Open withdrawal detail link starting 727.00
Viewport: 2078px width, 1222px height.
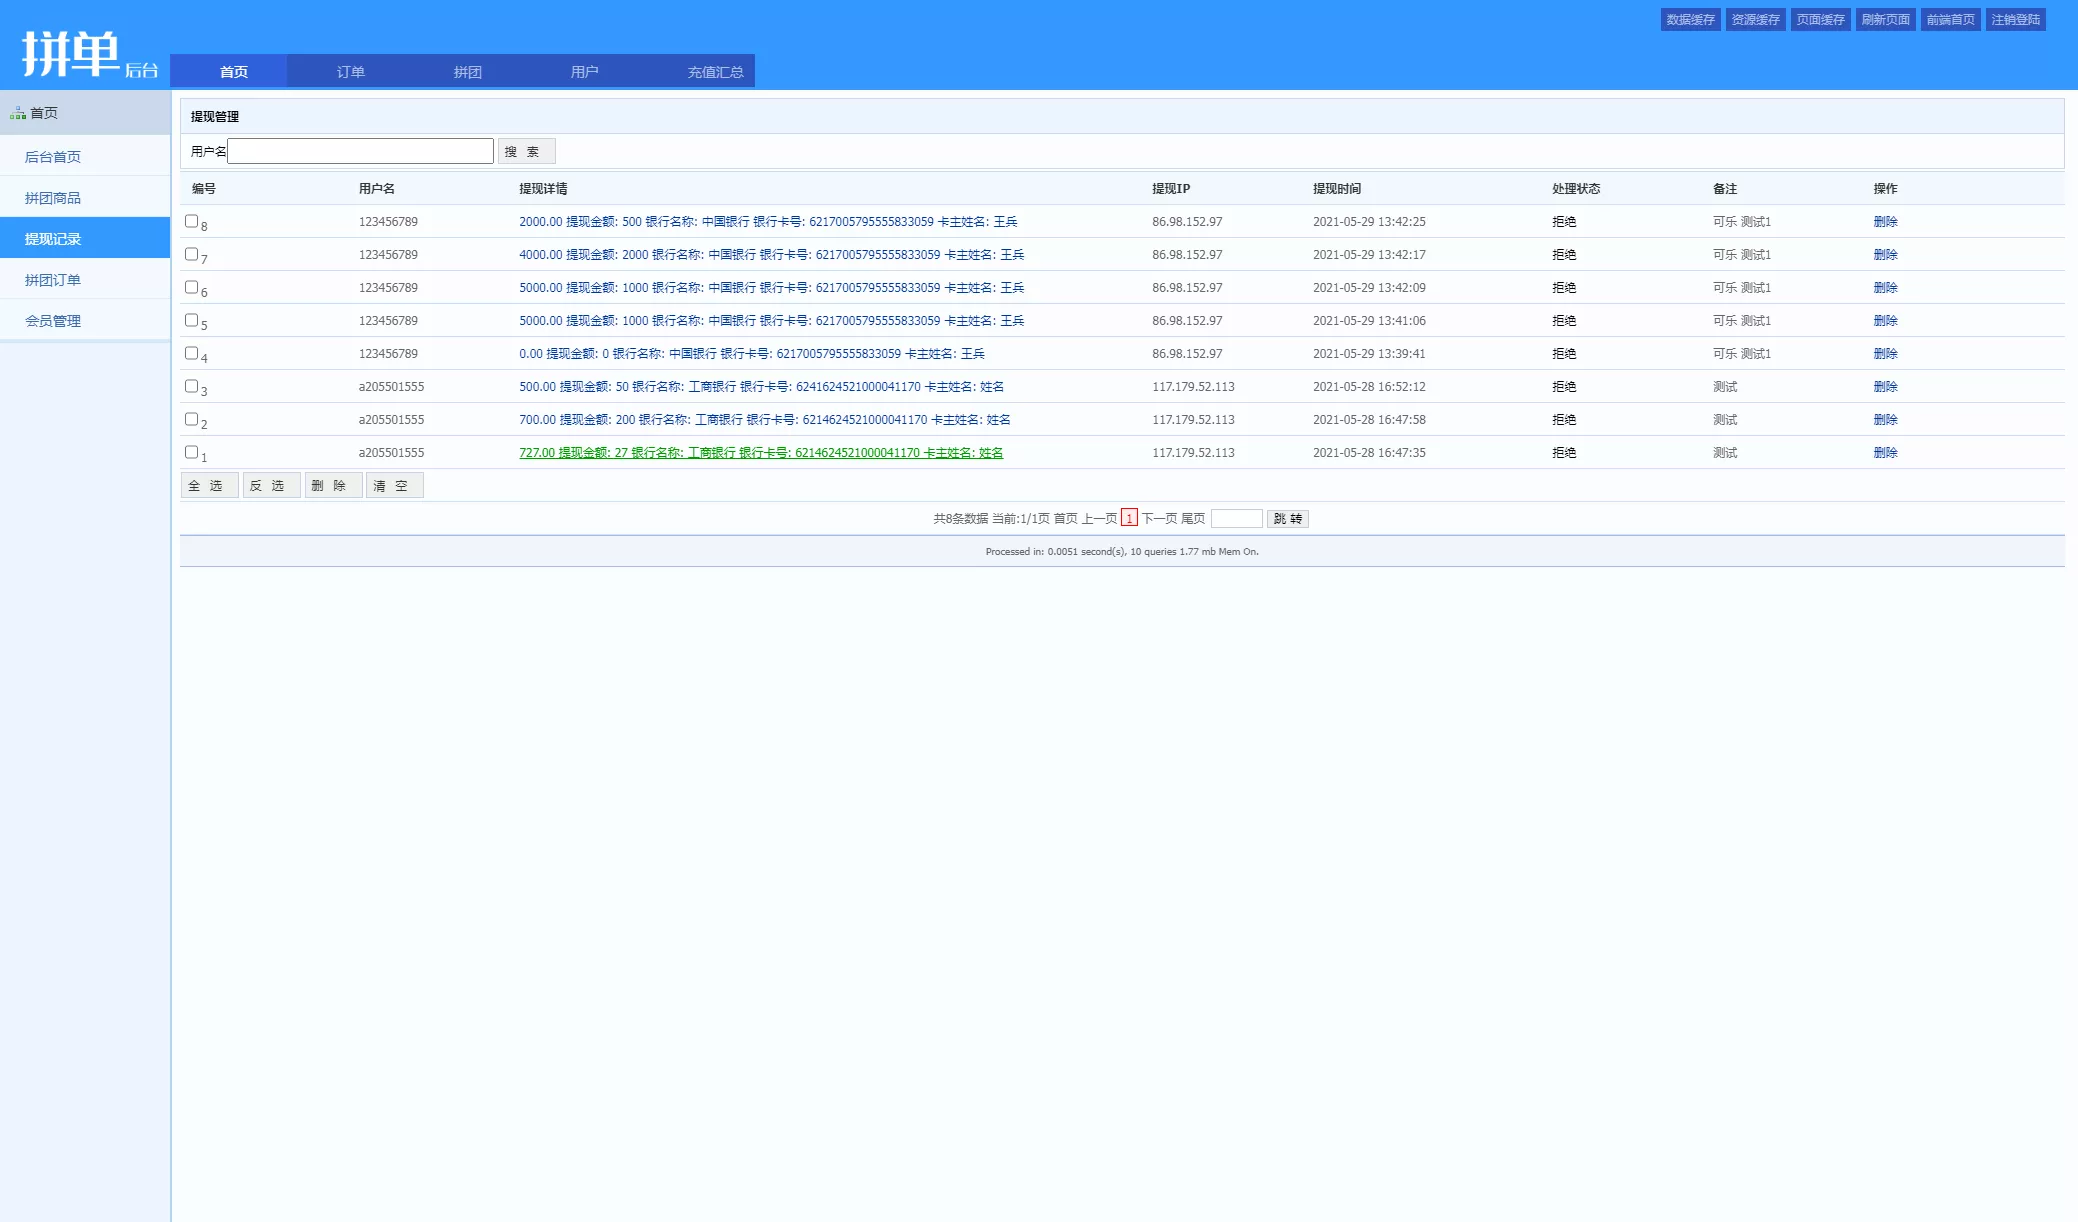pos(760,453)
